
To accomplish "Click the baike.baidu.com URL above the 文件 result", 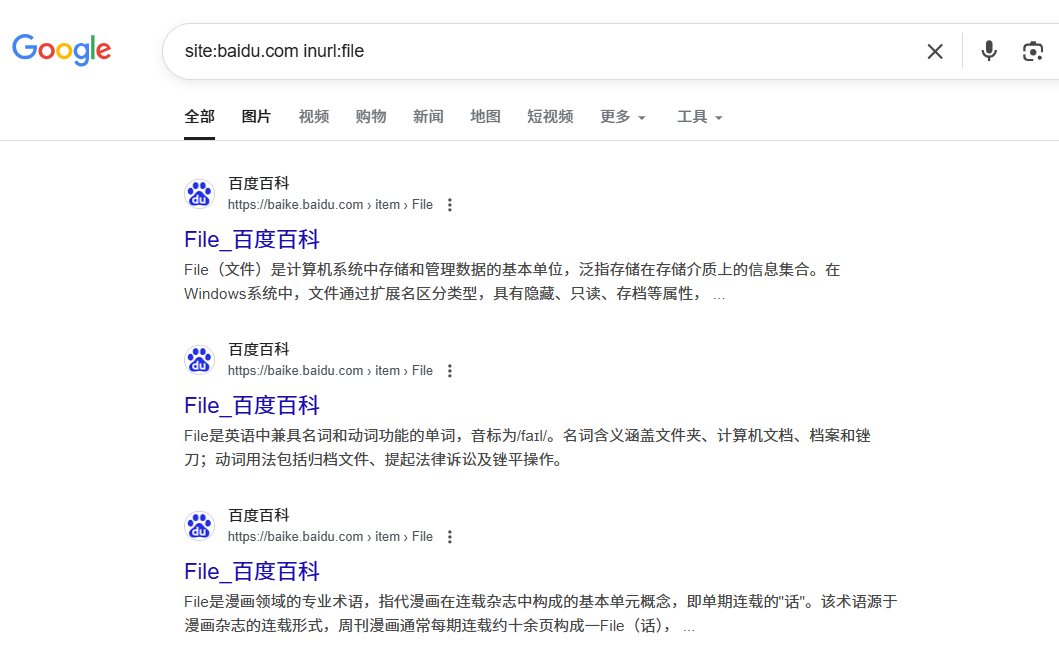I will coord(330,205).
